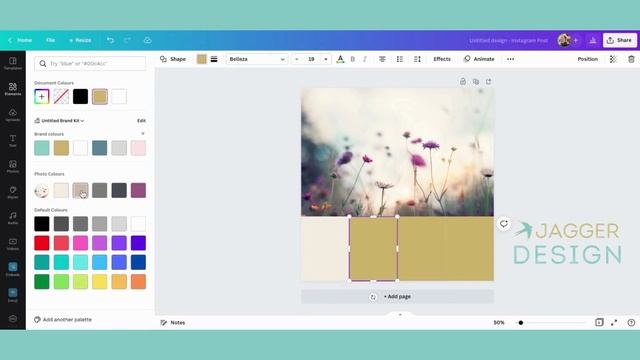The width and height of the screenshot is (640, 360).
Task: Click the transparency checkerboard icon
Action: point(613,59)
